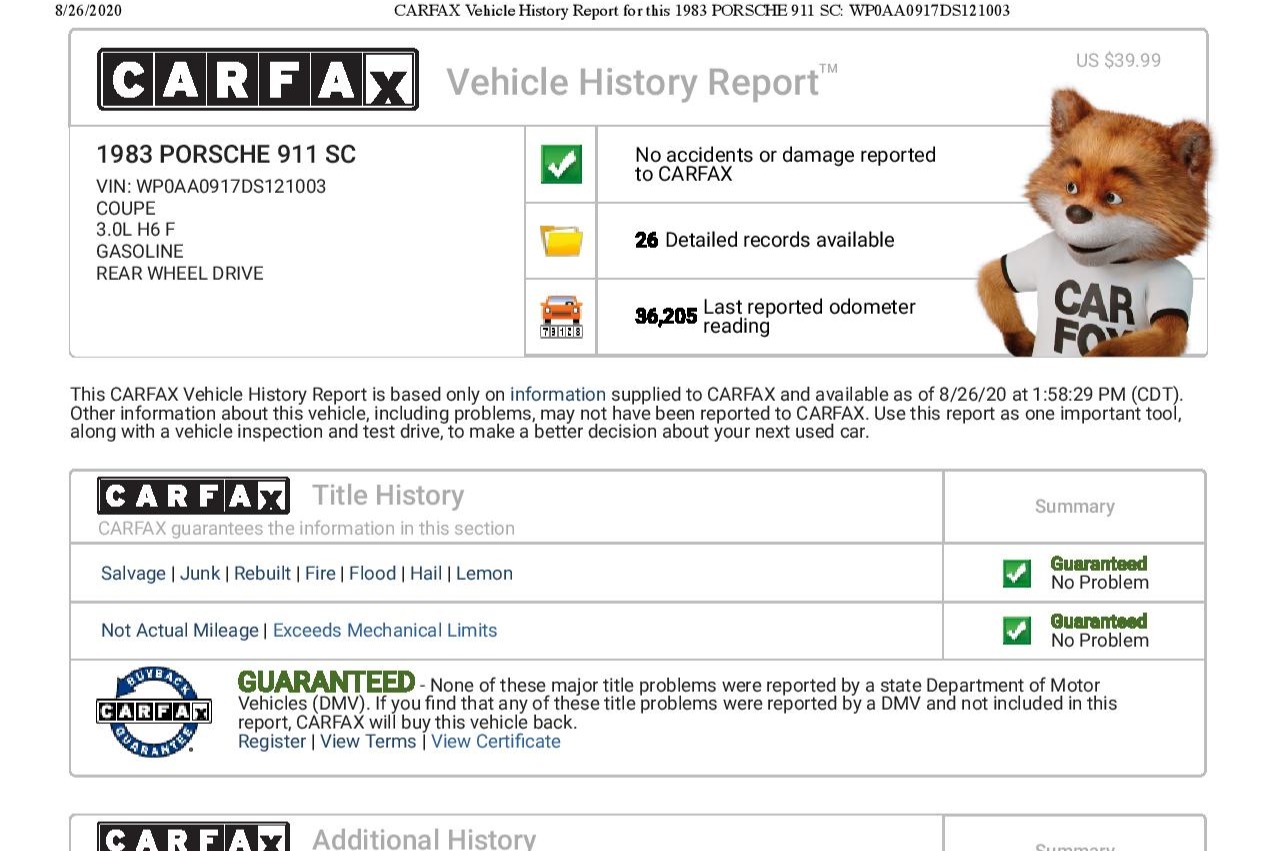Click the green checkmark beside No accidents reported
Screen dimensions: 1275x851
(x=561, y=164)
